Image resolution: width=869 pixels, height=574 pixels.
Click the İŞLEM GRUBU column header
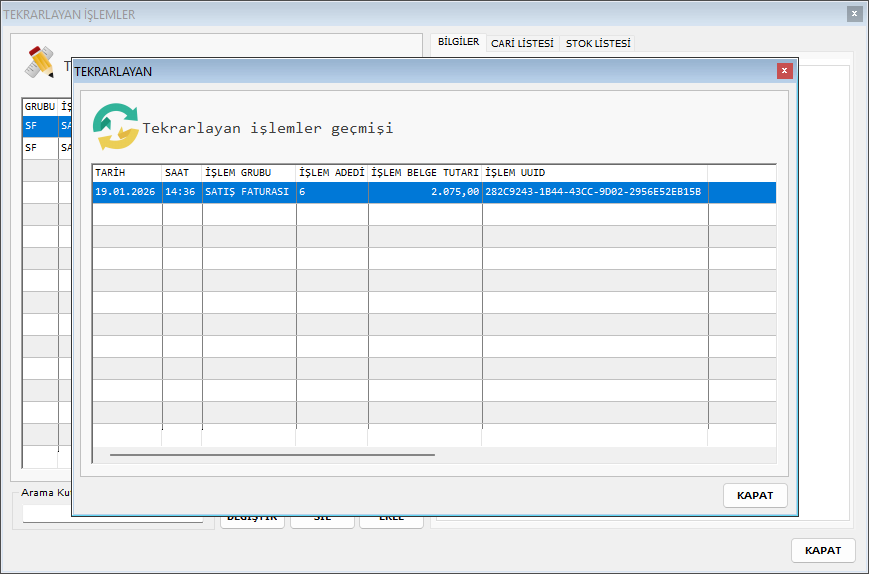coord(248,173)
